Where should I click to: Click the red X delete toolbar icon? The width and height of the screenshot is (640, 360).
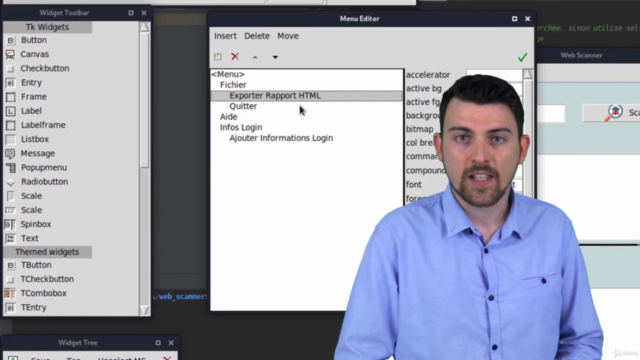pos(235,57)
